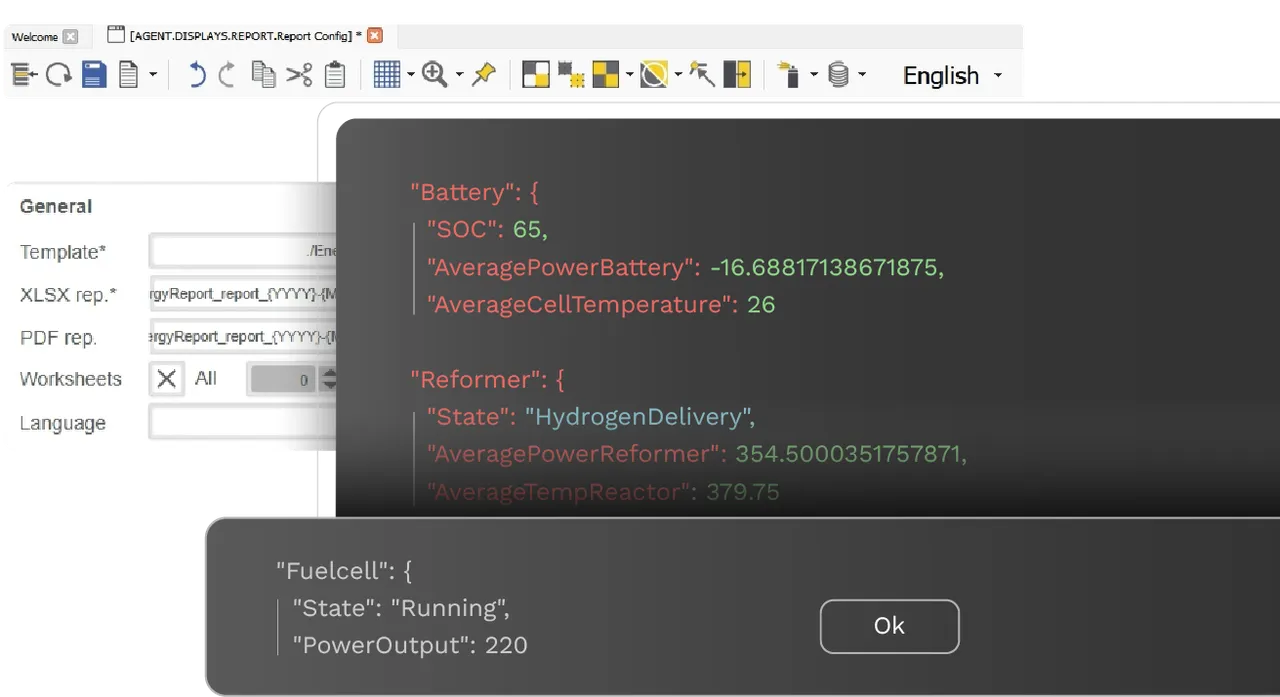Viewport: 1280px width, 697px height.
Task: Click the cursor pointer arrow icon
Action: pyautogui.click(x=702, y=75)
